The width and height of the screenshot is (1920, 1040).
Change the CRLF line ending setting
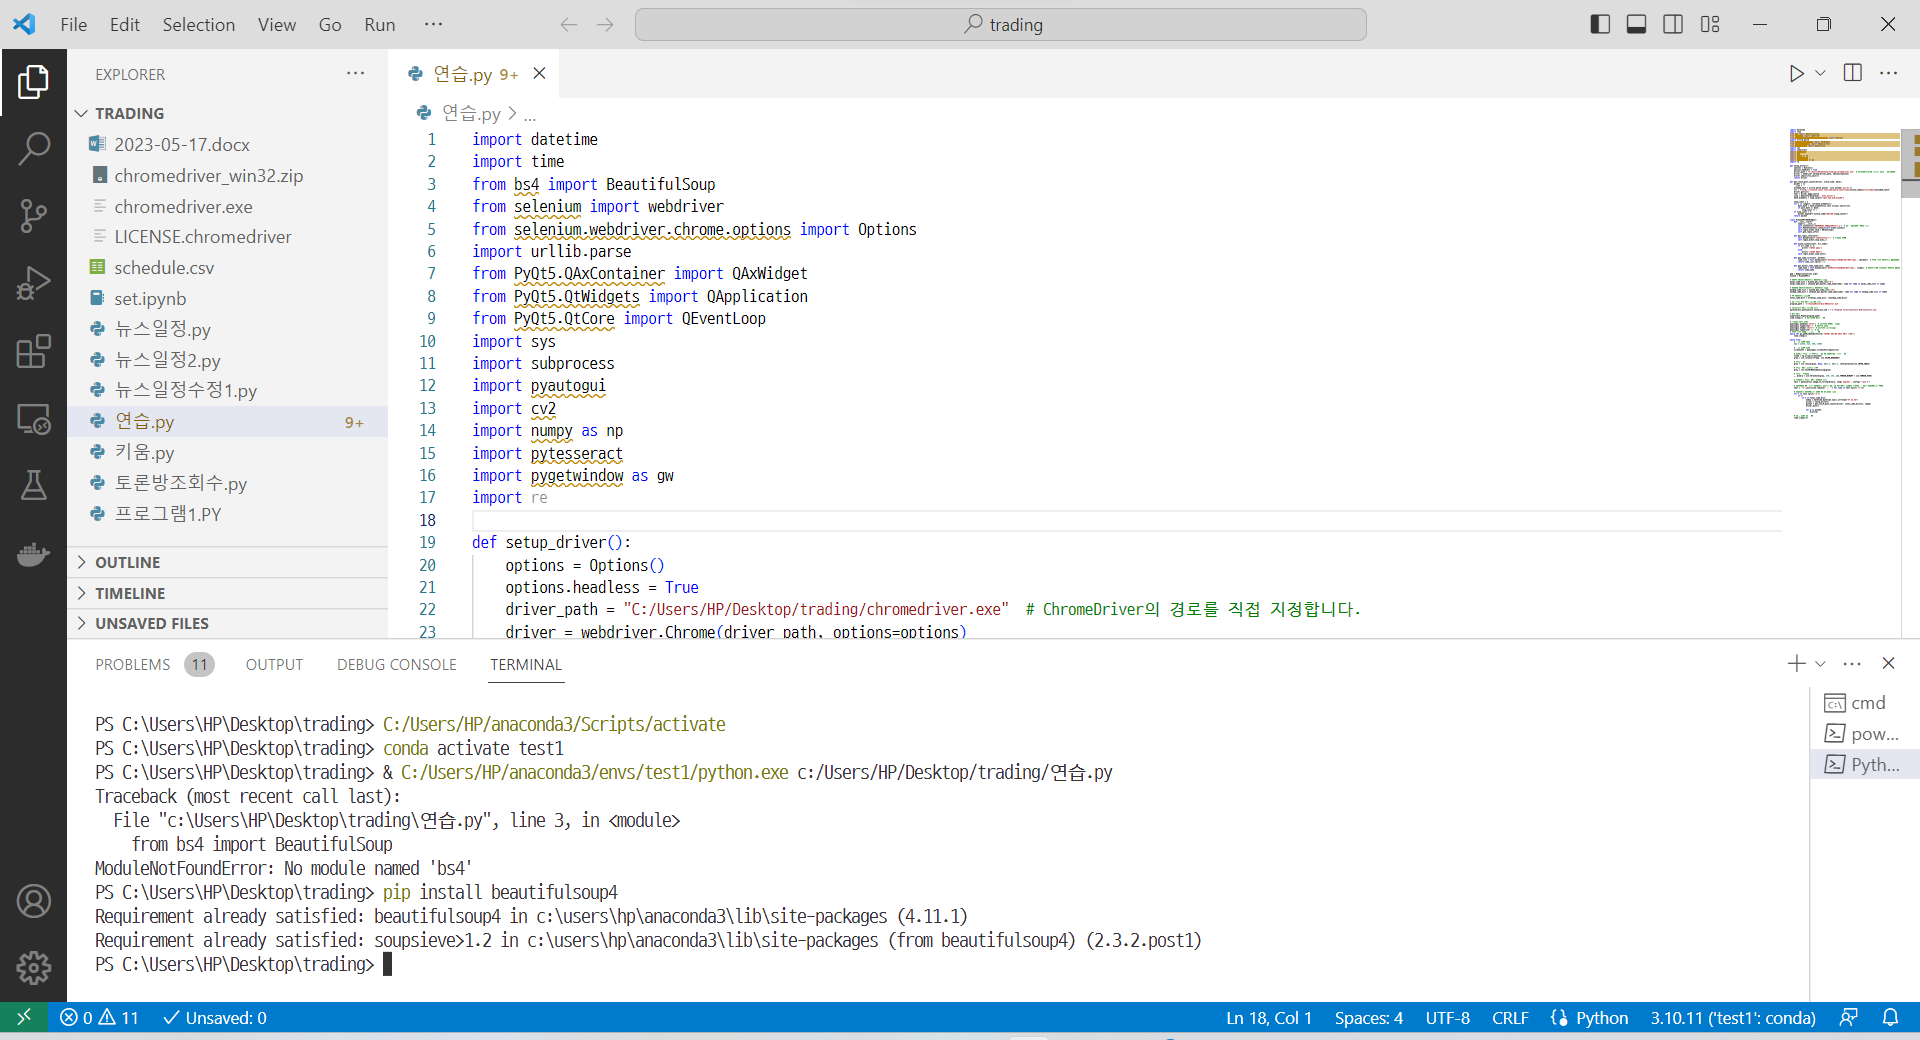coord(1509,1018)
